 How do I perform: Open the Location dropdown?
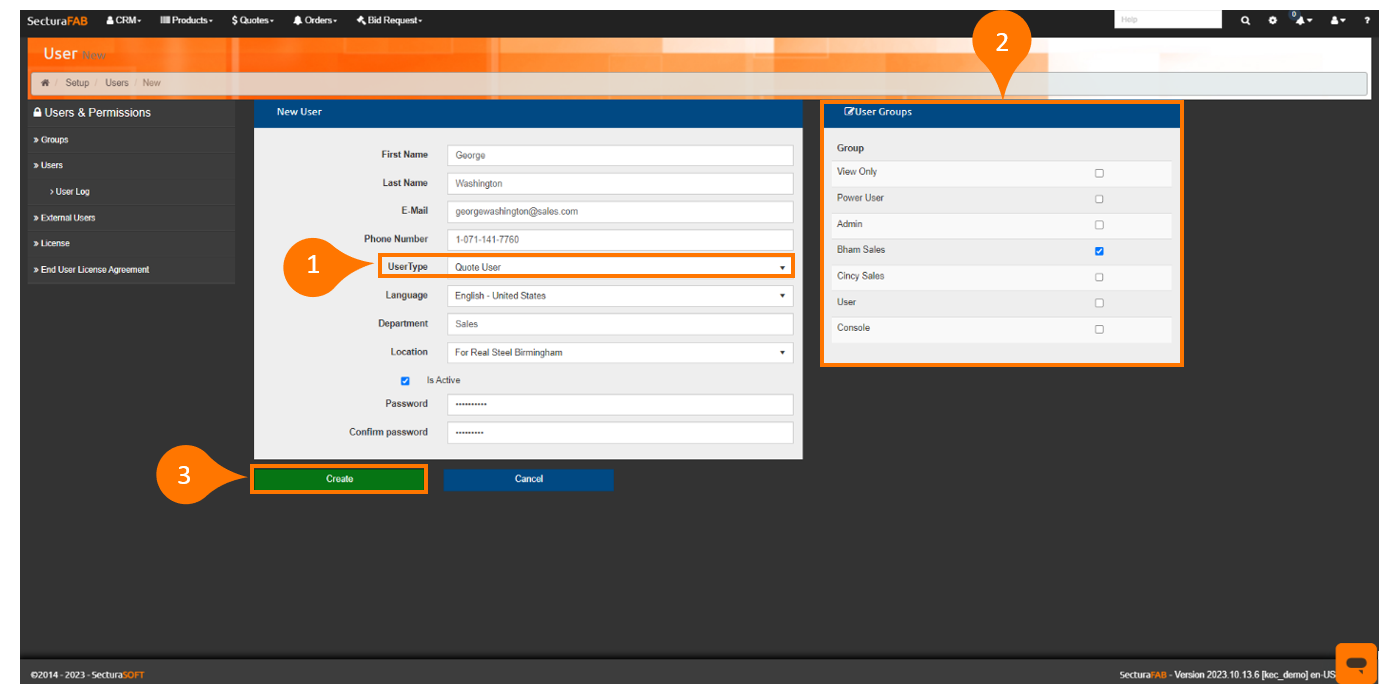619,353
